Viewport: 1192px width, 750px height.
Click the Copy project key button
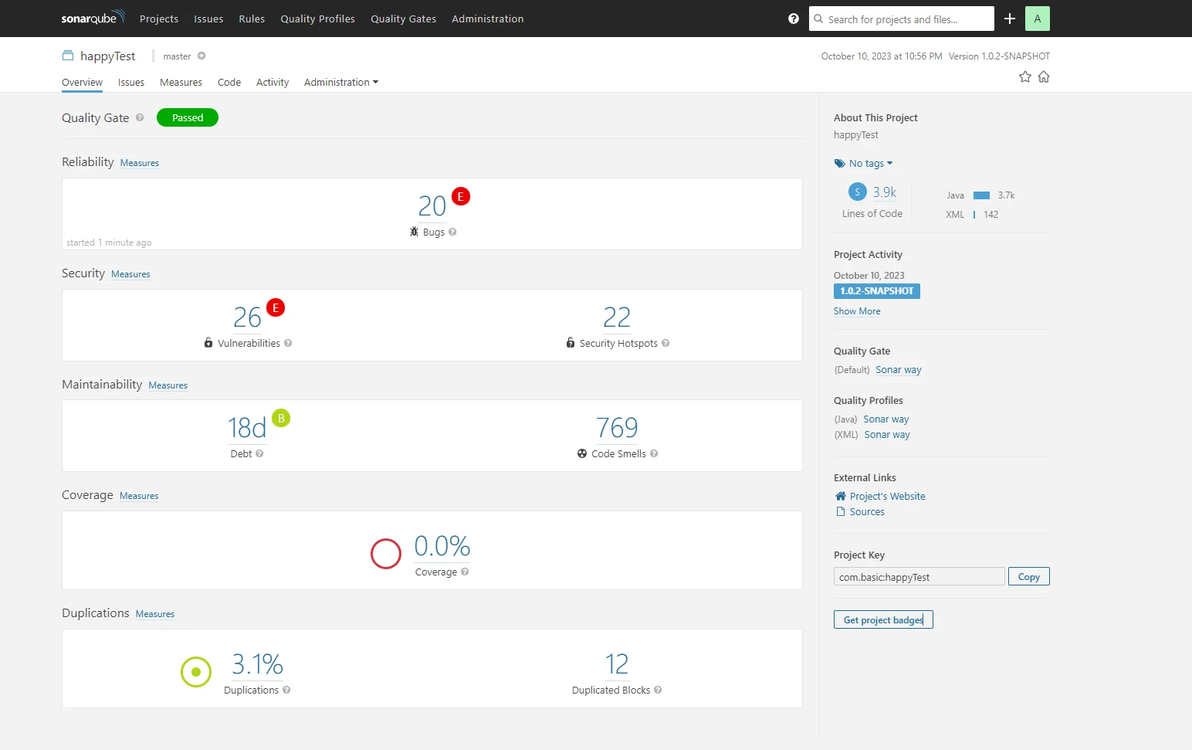[x=1029, y=577]
